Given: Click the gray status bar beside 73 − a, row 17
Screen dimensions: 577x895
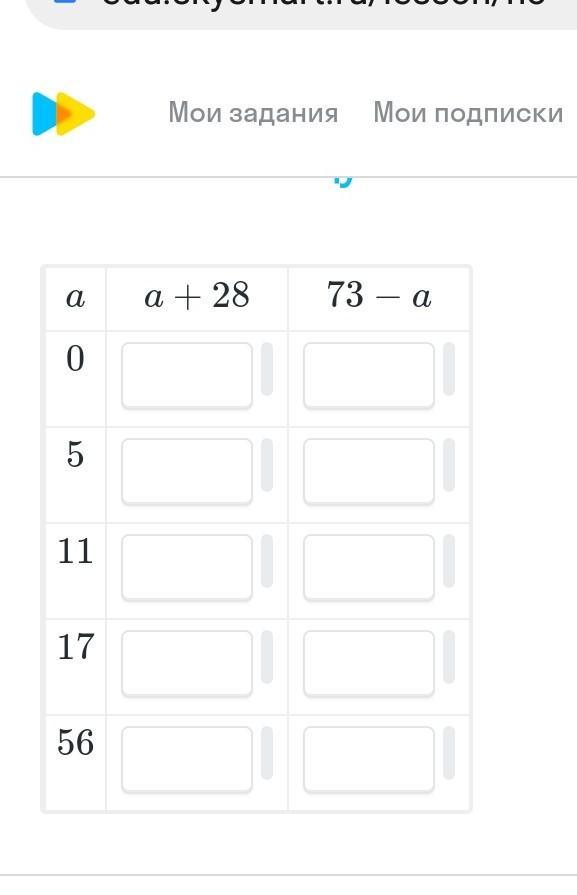Looking at the screenshot, I should (x=449, y=656).
